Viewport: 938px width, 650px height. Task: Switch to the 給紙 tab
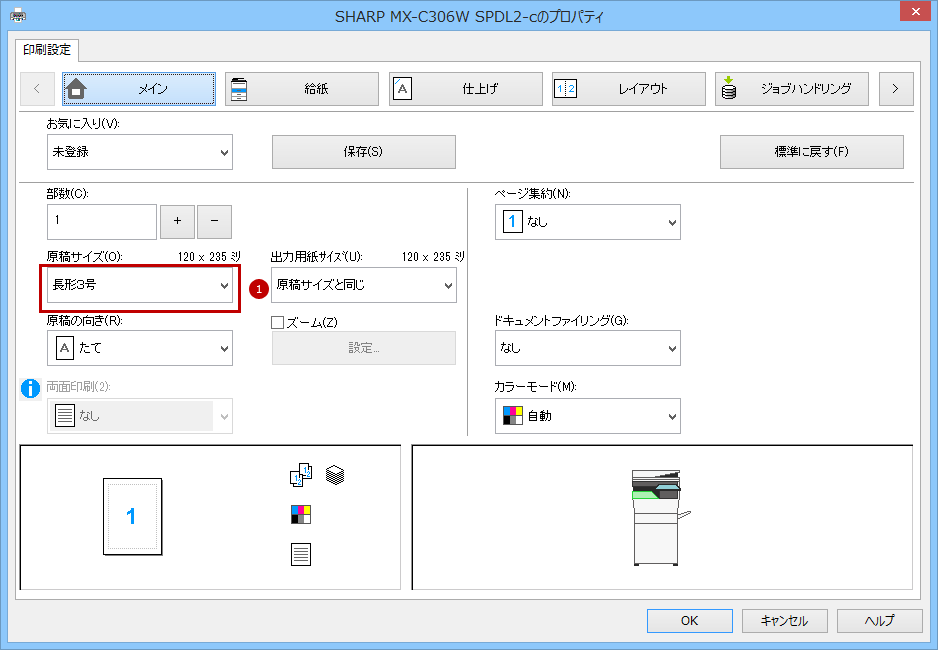[x=302, y=89]
